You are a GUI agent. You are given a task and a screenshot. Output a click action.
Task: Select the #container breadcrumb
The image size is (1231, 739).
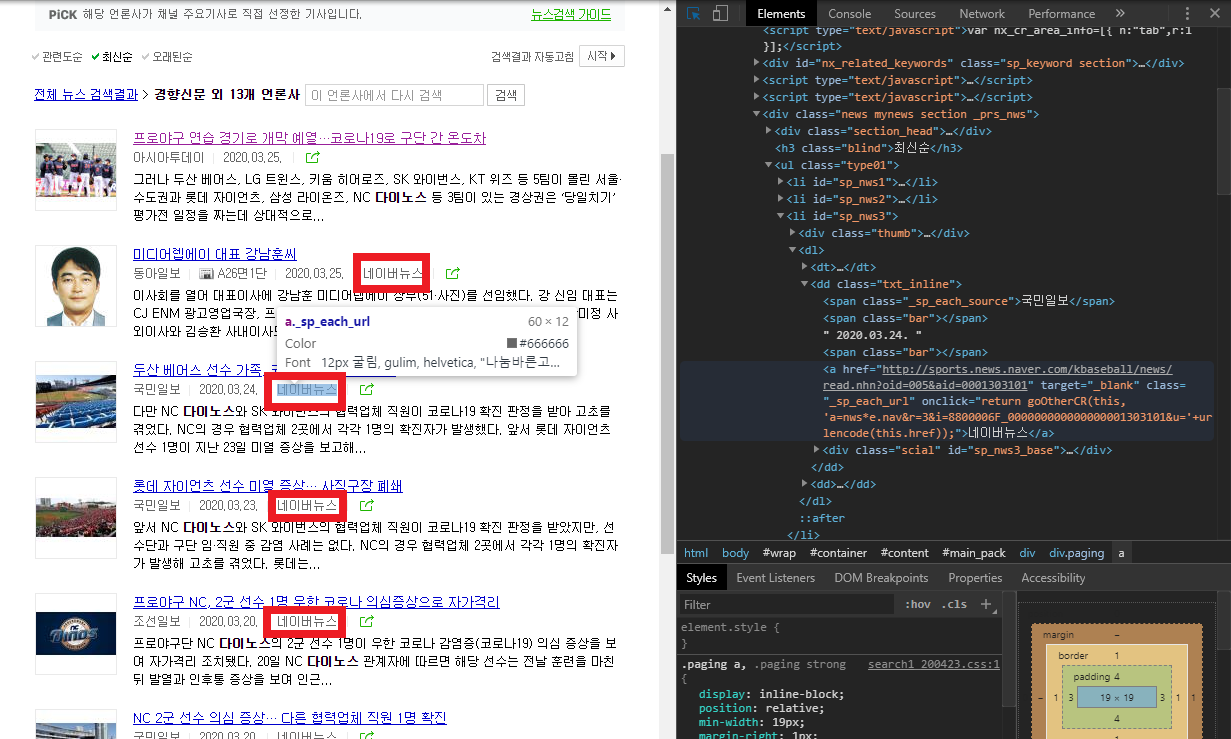tap(840, 552)
